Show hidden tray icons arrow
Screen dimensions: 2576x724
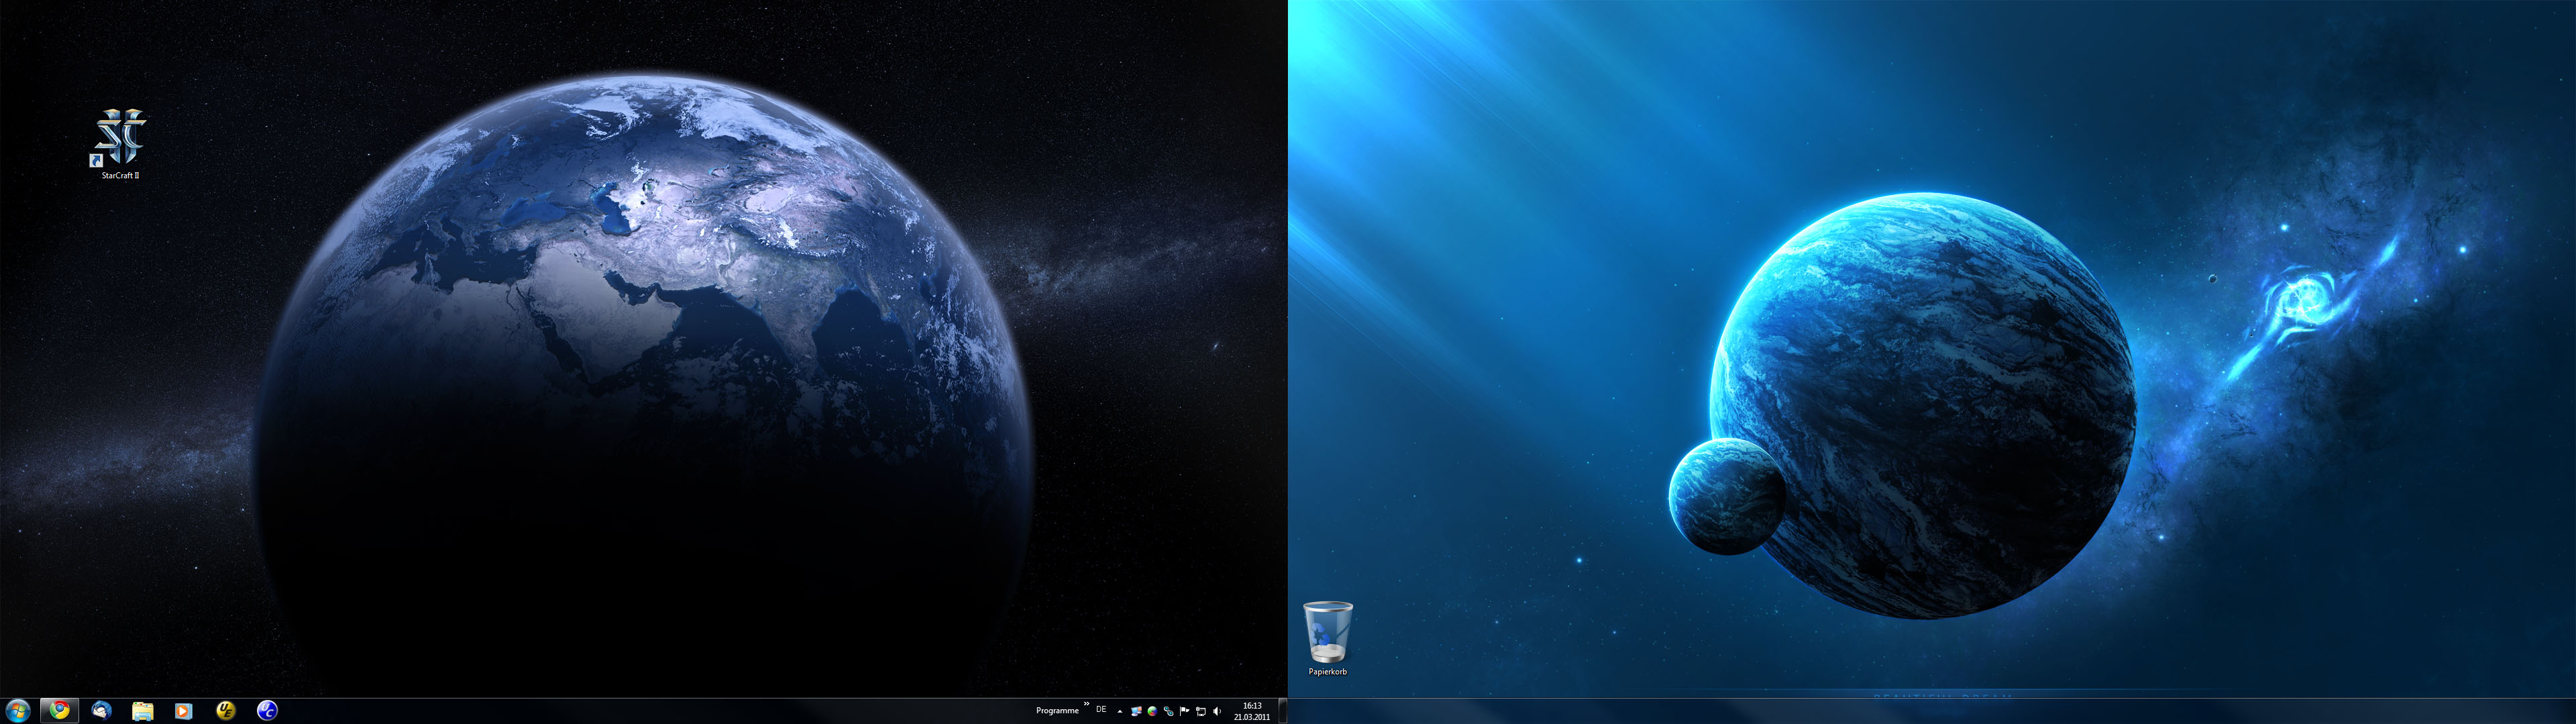(1120, 712)
